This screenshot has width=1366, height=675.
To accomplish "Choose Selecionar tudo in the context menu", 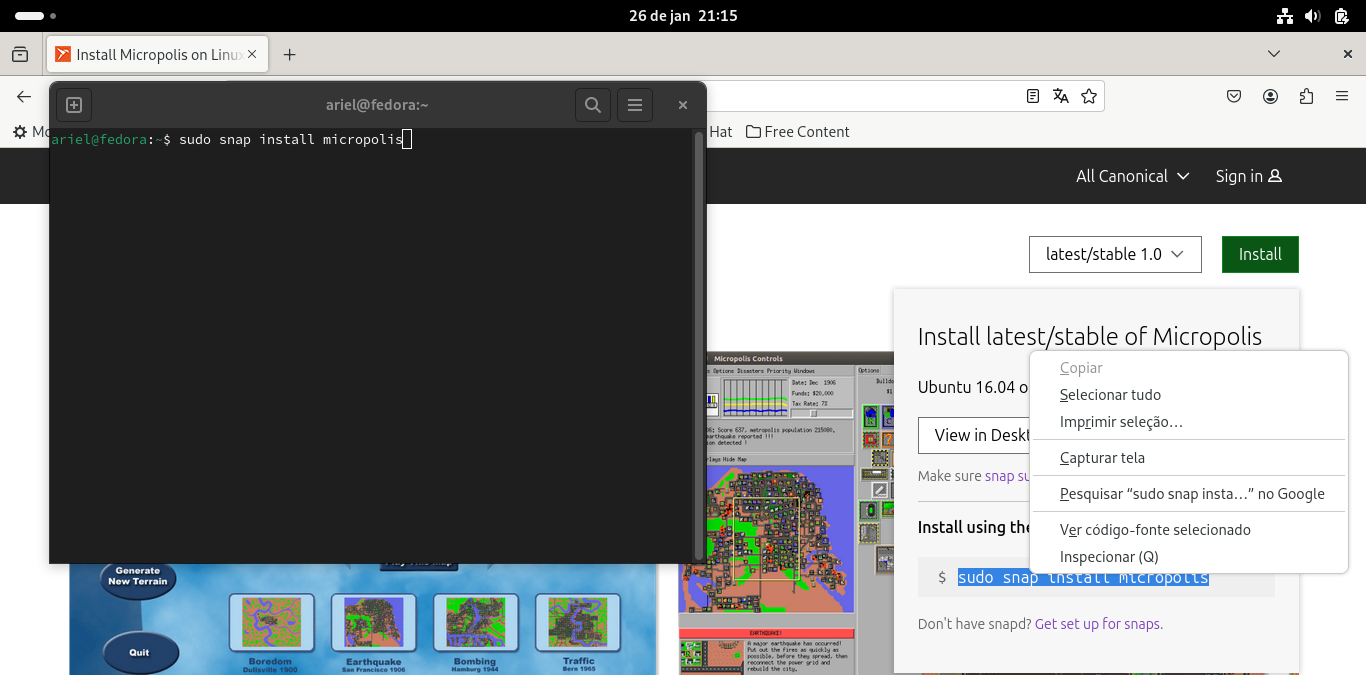I will (x=1109, y=394).
